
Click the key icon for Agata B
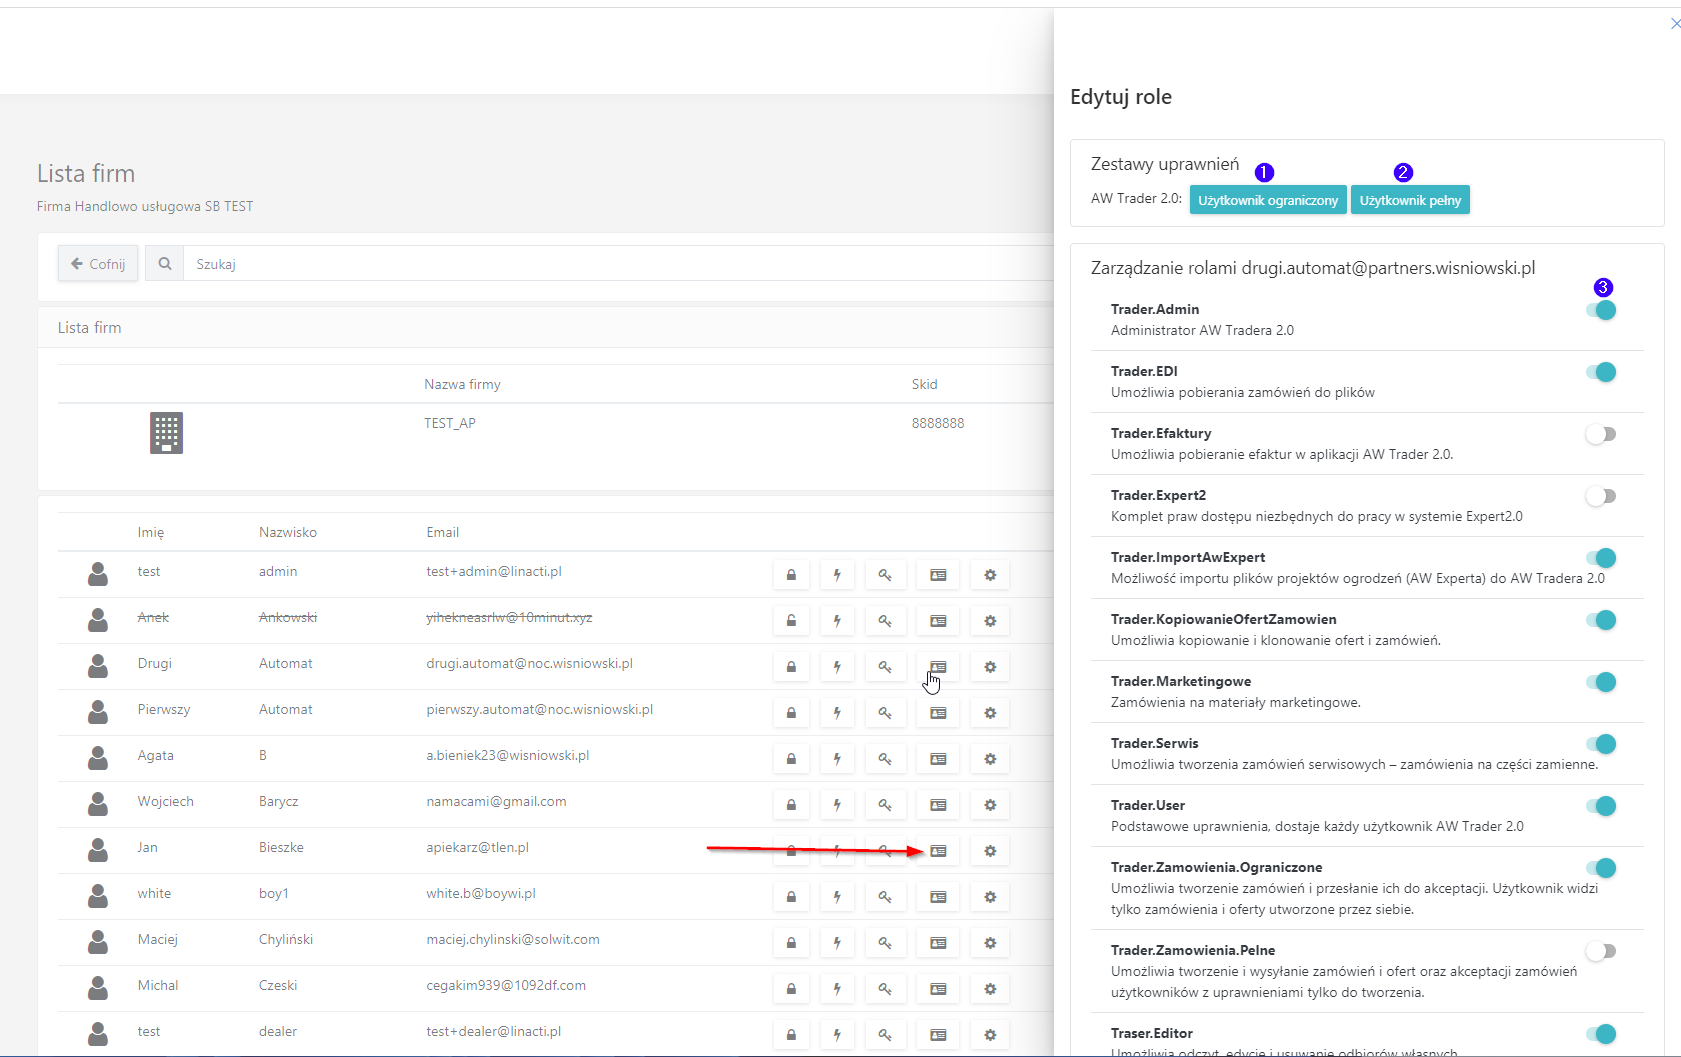tap(885, 759)
